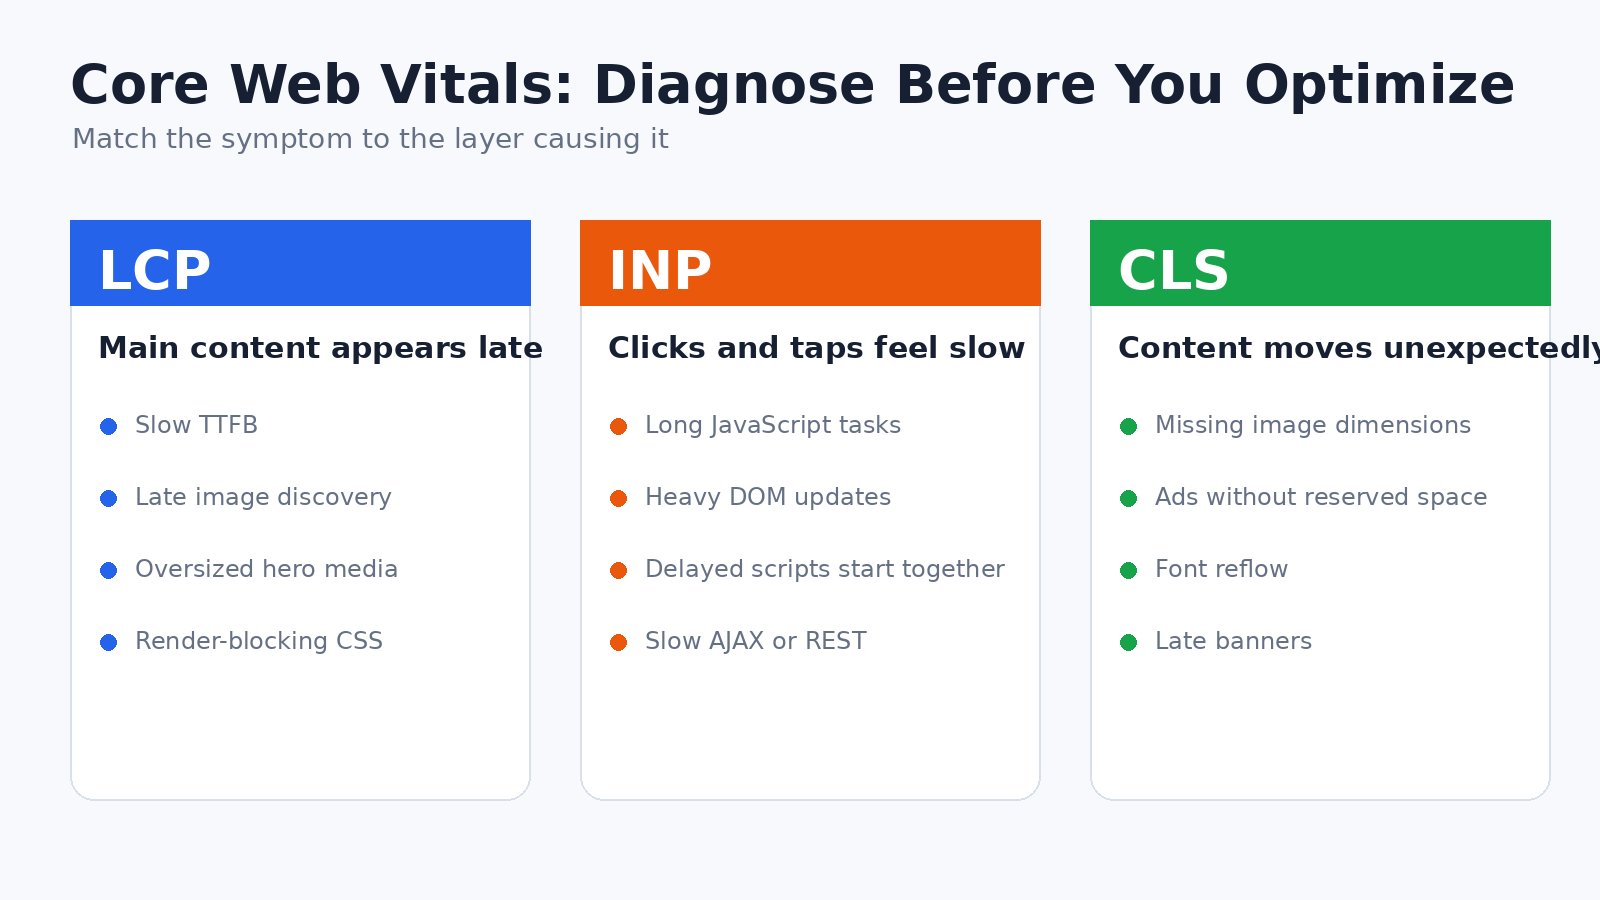
Task: Click the green bullet beside Missing image dimensions
Action: point(1129,427)
